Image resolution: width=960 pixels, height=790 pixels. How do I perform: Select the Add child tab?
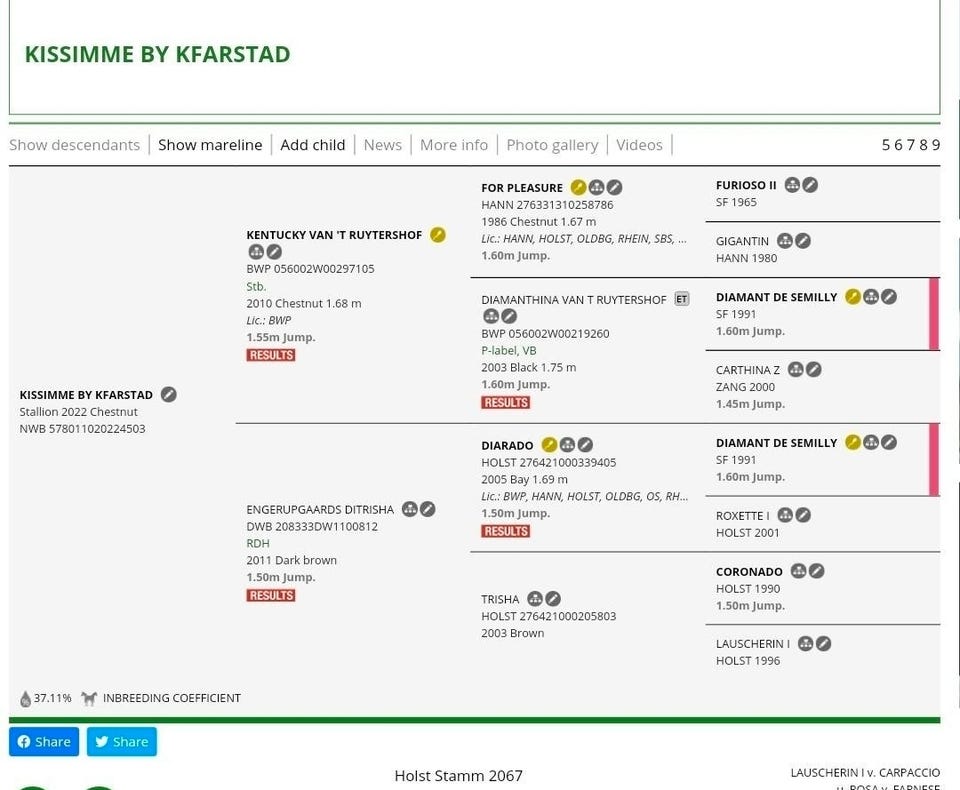coord(313,145)
